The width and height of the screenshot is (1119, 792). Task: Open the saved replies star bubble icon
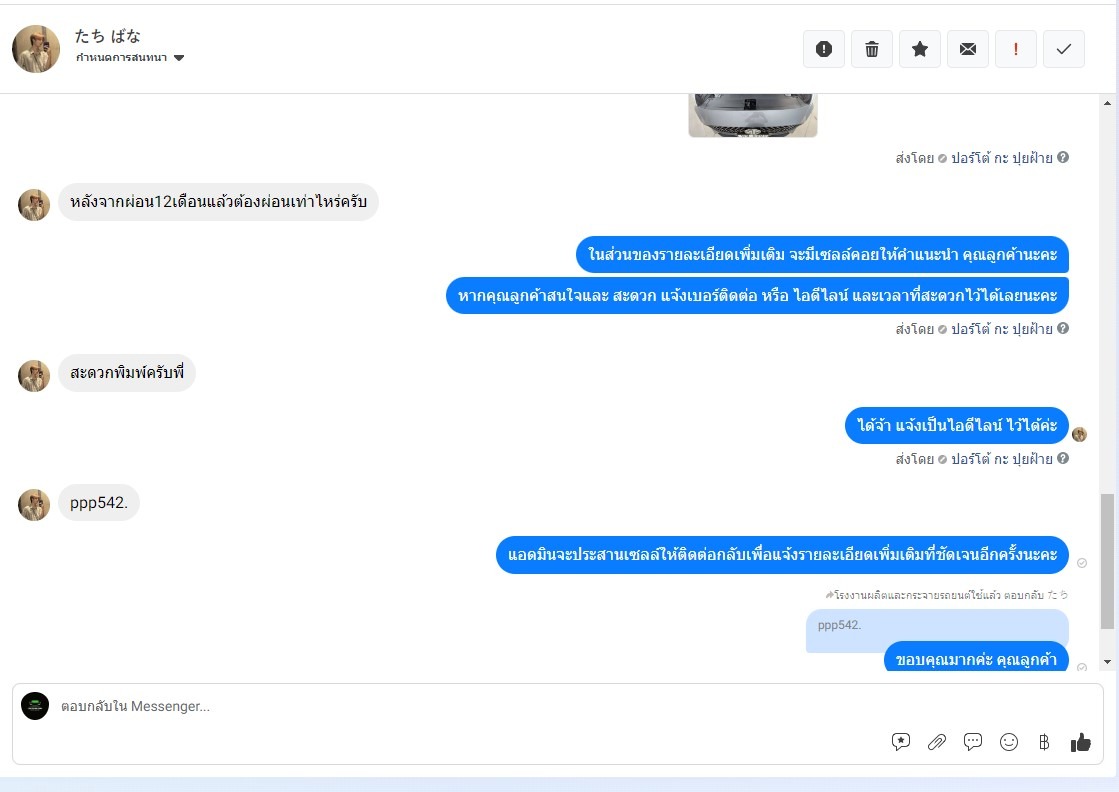(901, 742)
